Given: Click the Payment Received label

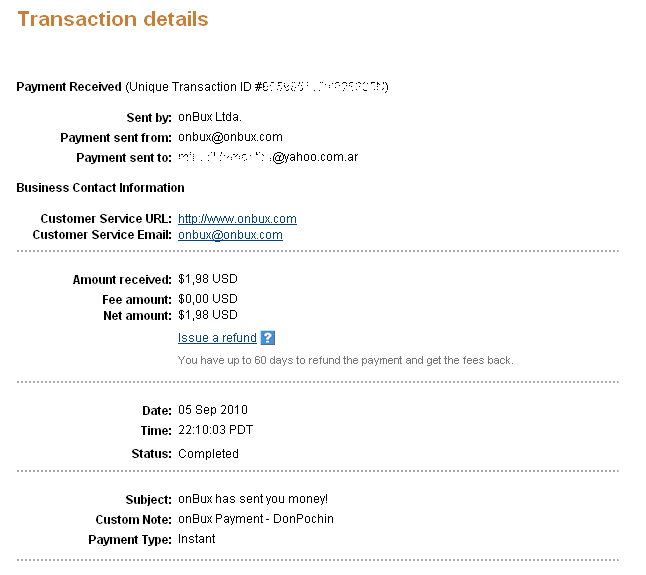Looking at the screenshot, I should [x=69, y=87].
